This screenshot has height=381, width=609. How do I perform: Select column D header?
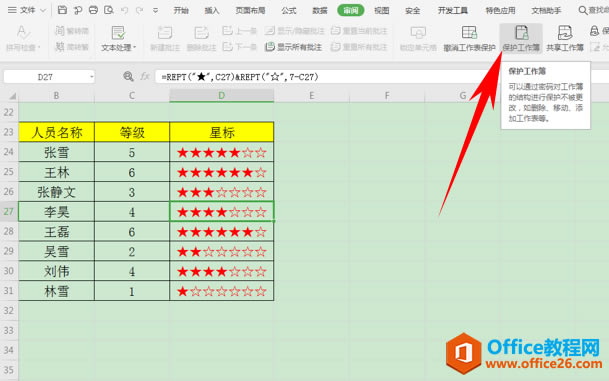tap(221, 96)
